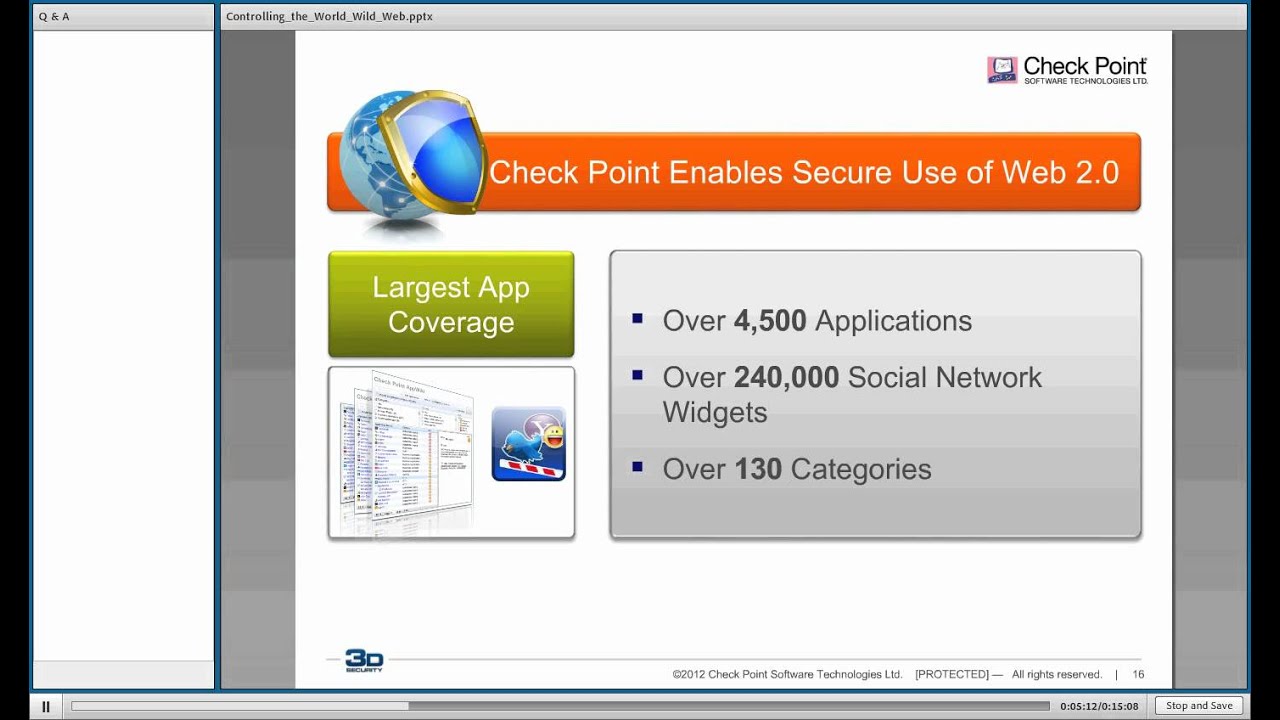Pause the webinar playback

point(45,706)
